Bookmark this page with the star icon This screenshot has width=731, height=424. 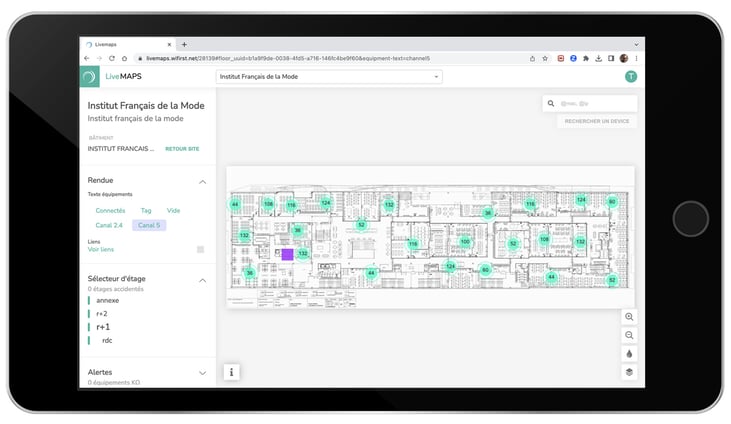point(545,58)
